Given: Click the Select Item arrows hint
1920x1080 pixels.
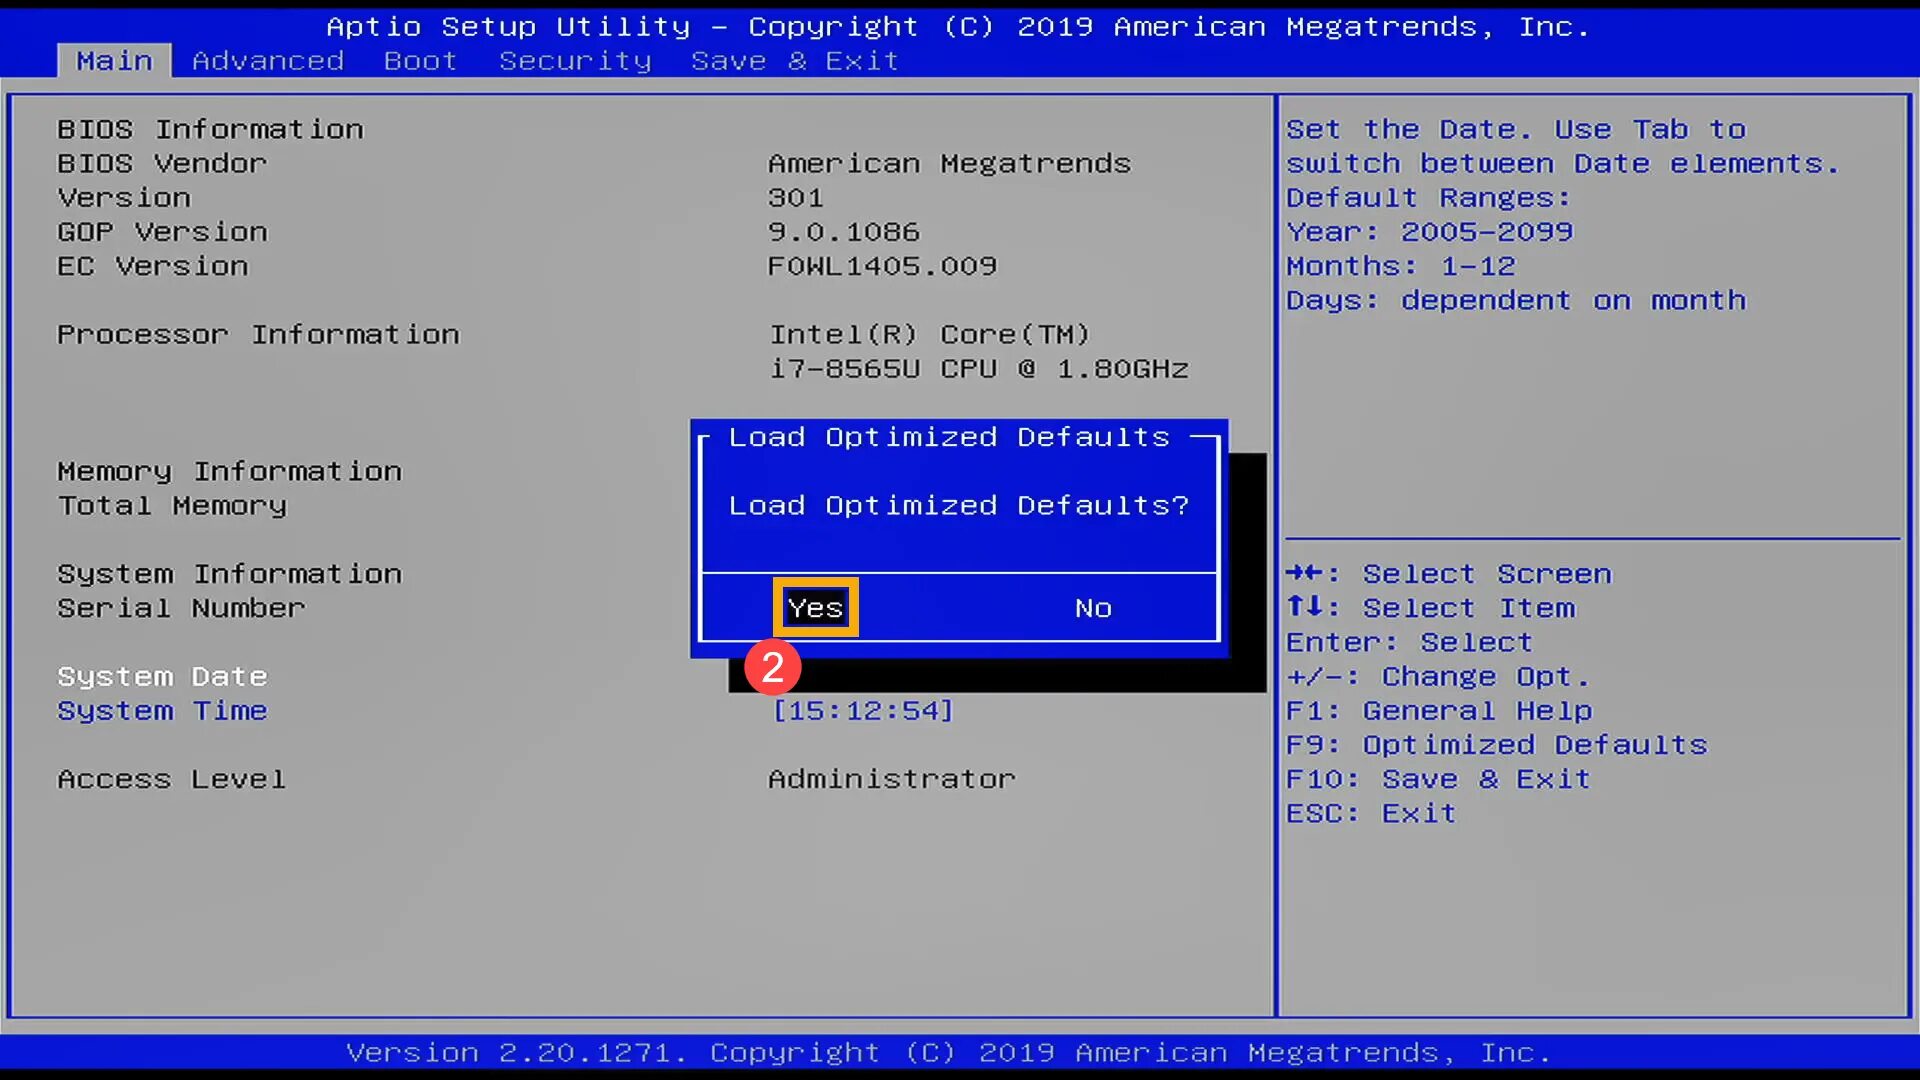Looking at the screenshot, I should (1430, 608).
